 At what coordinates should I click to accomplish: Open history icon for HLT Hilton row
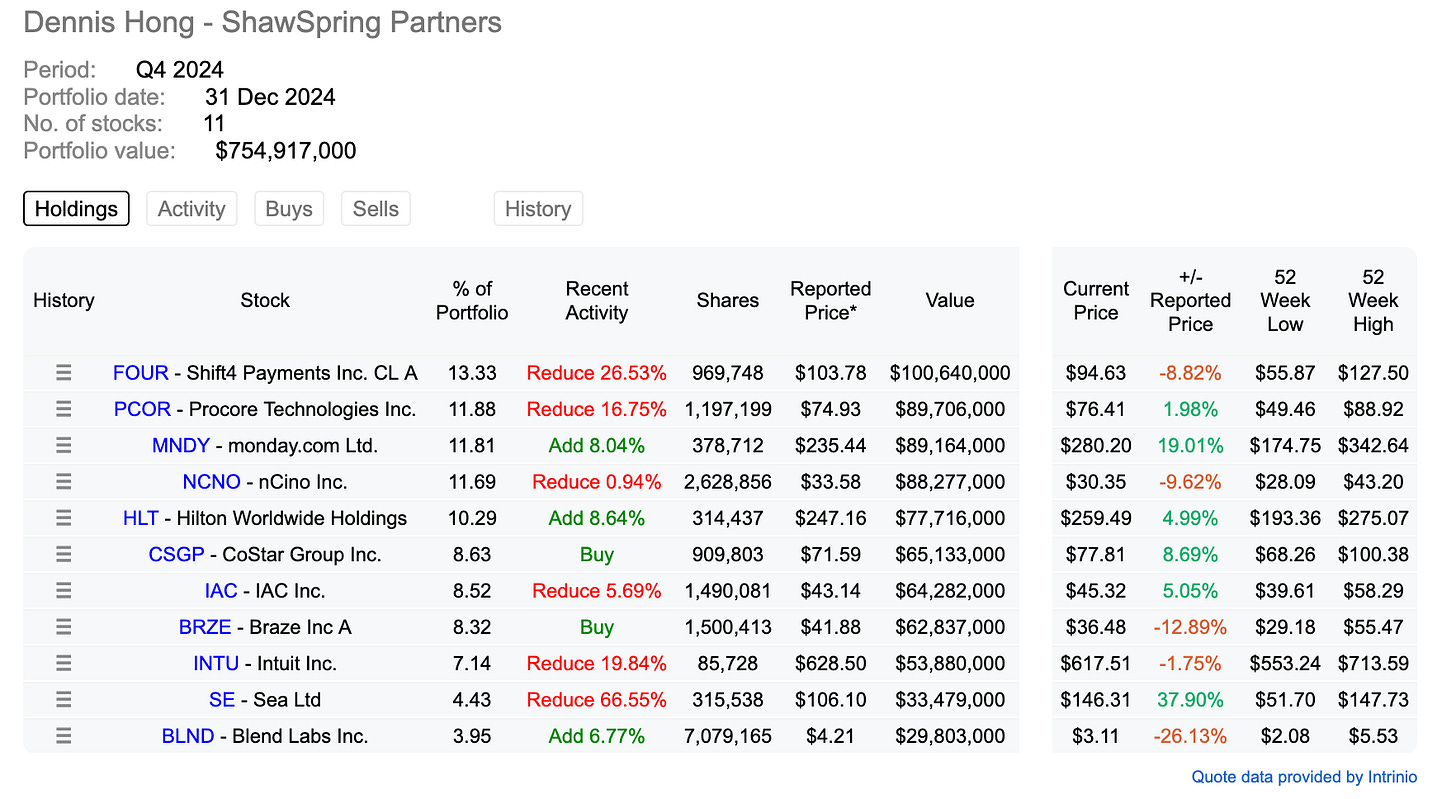click(x=63, y=518)
